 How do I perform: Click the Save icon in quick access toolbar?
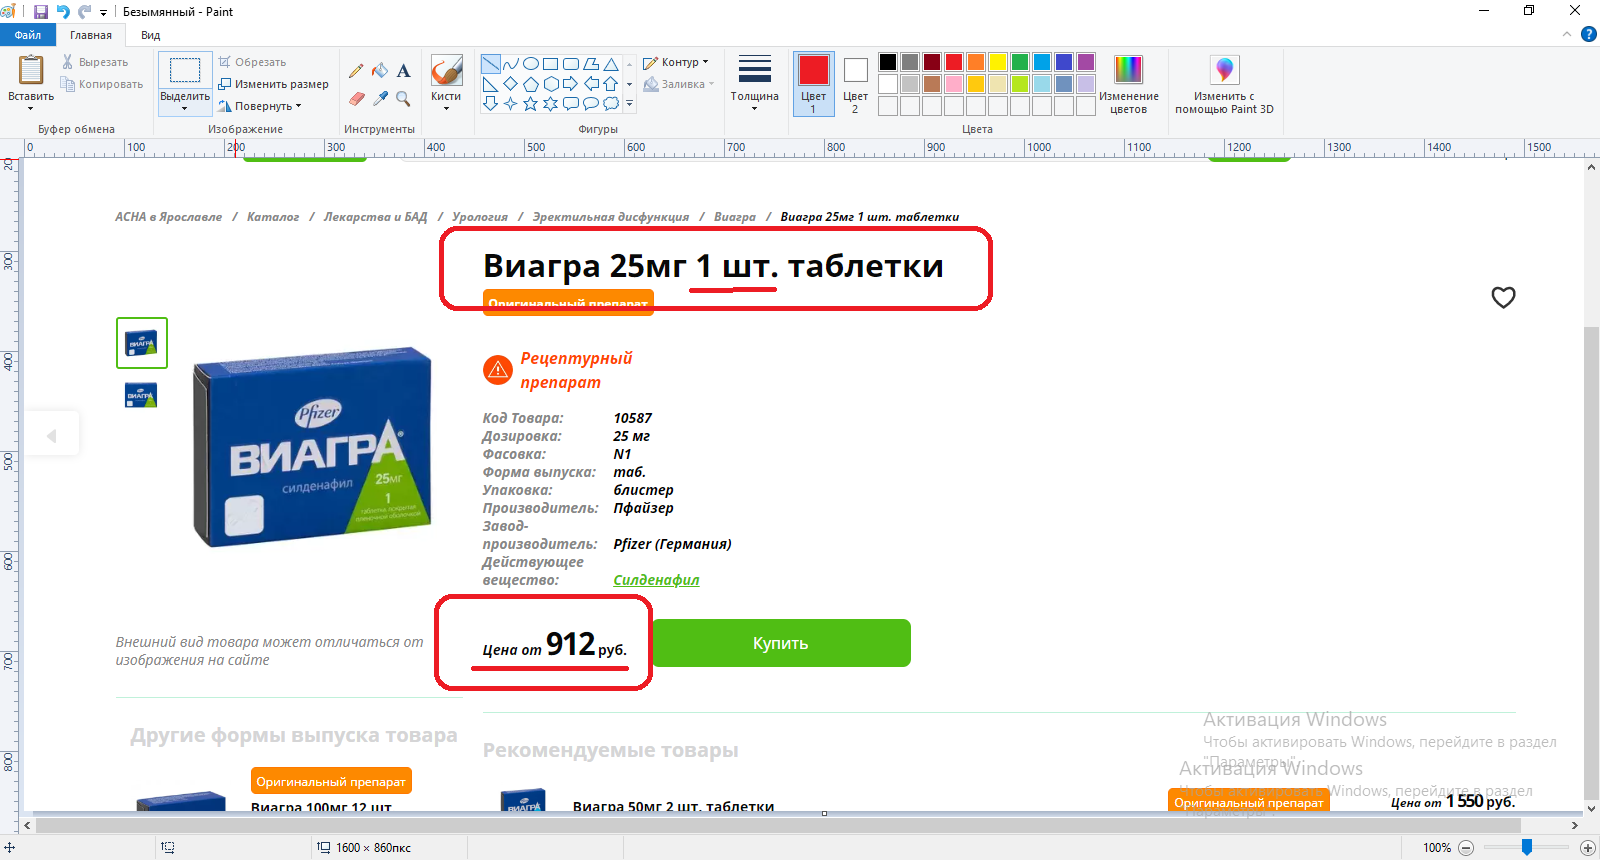point(41,12)
